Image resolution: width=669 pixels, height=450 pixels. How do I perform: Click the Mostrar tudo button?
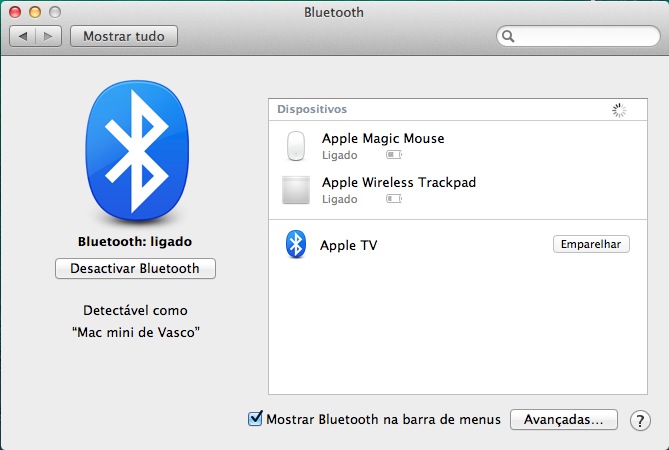tap(124, 36)
